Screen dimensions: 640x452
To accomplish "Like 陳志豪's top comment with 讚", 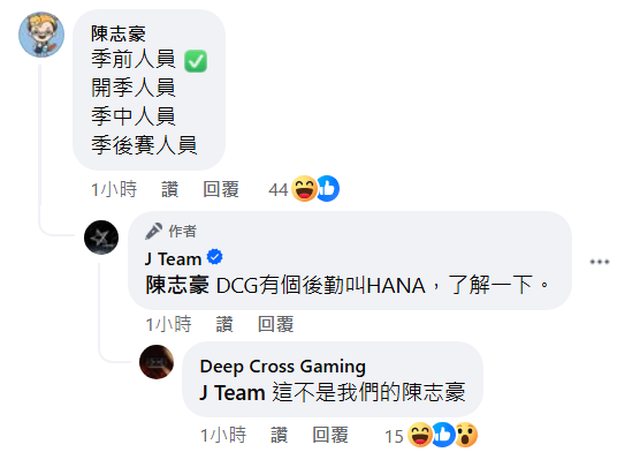I will coord(170,189).
